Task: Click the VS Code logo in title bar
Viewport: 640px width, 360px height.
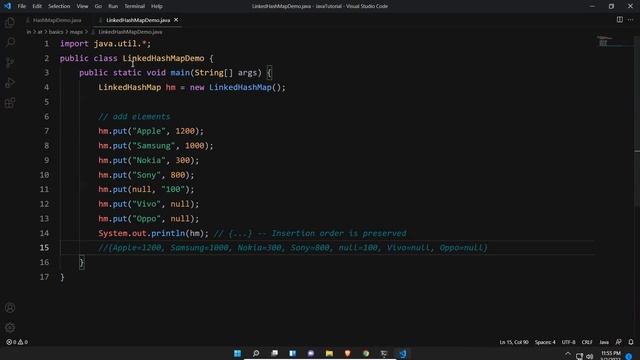Action: click(7, 6)
